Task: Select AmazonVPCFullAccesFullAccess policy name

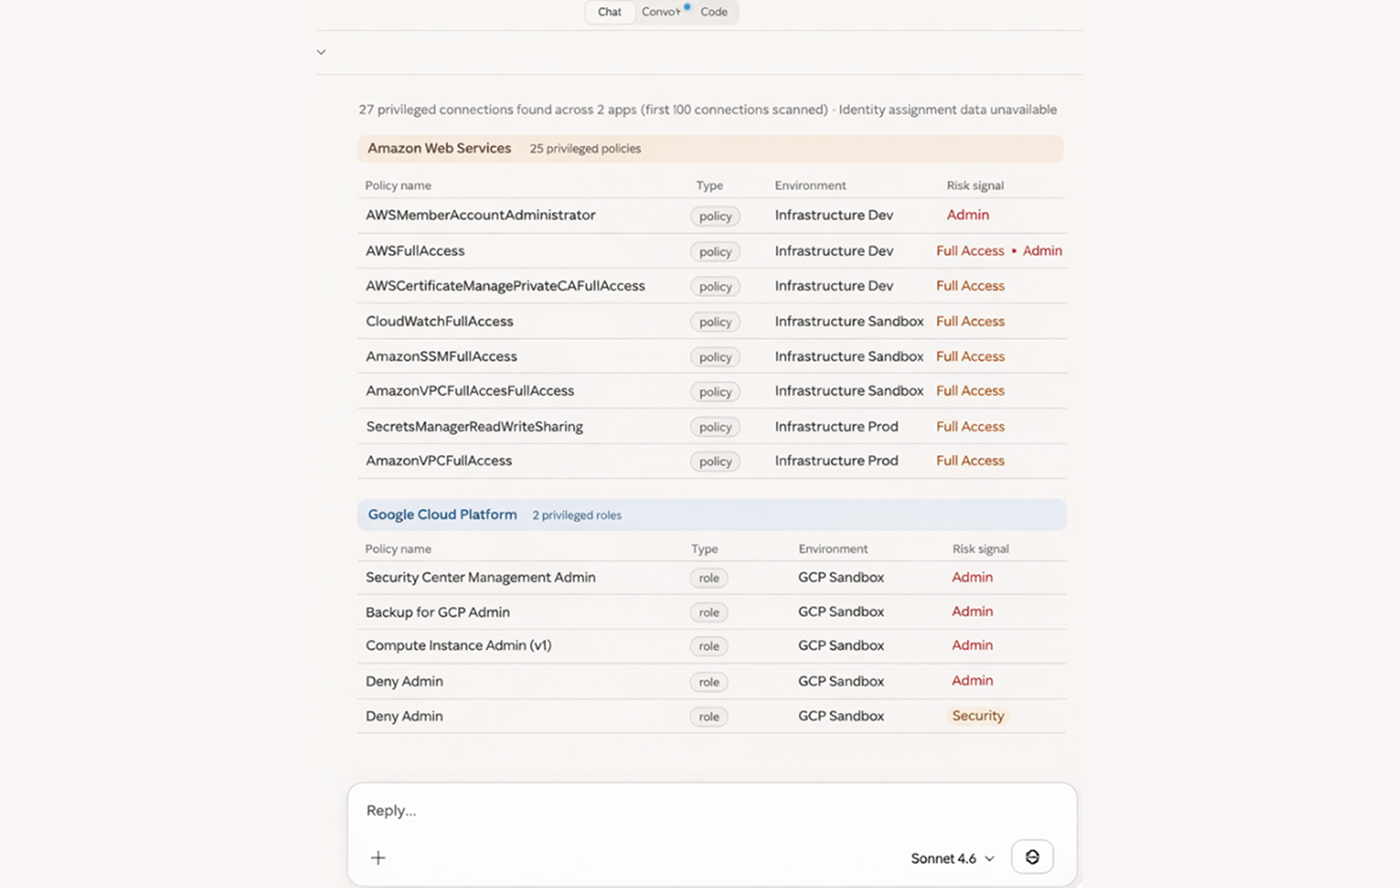Action: point(470,391)
